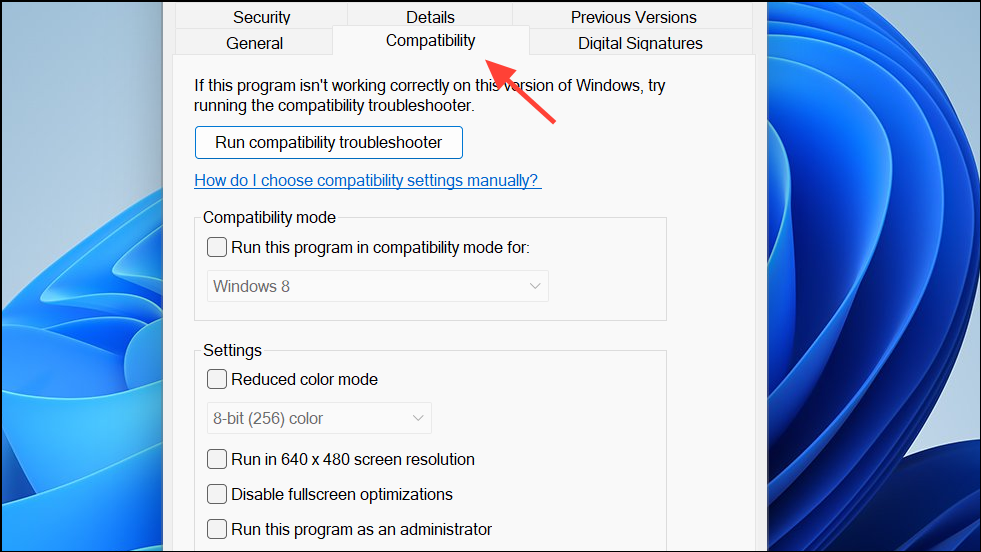The image size is (981, 552).
Task: Click the 'Compatibility mode' group heading
Action: [269, 217]
